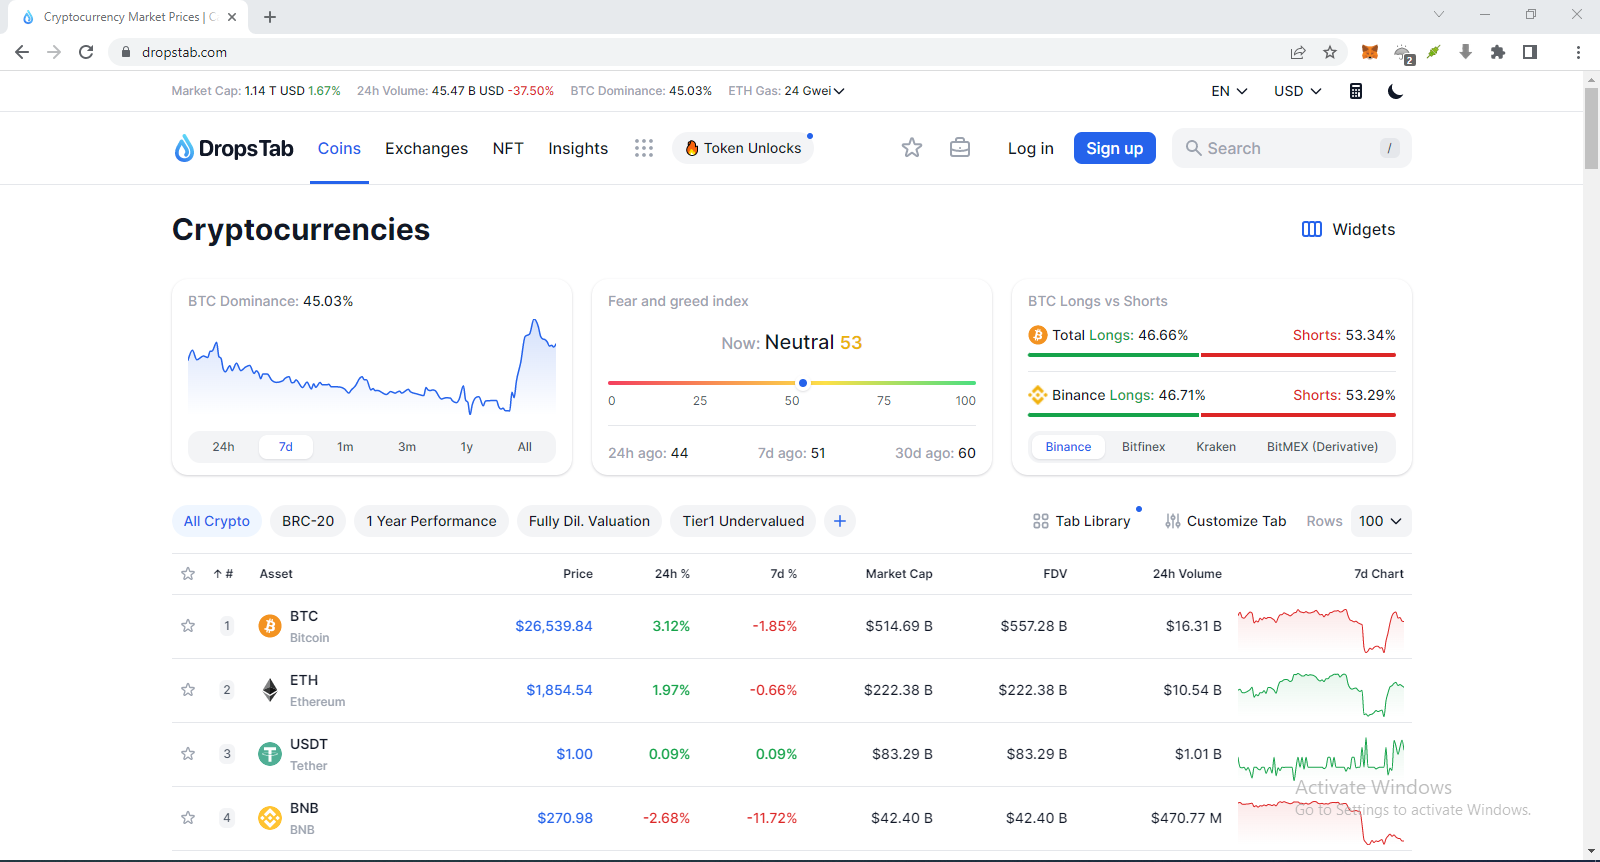Image resolution: width=1600 pixels, height=862 pixels.
Task: Open USD currency dropdown
Action: click(1297, 91)
